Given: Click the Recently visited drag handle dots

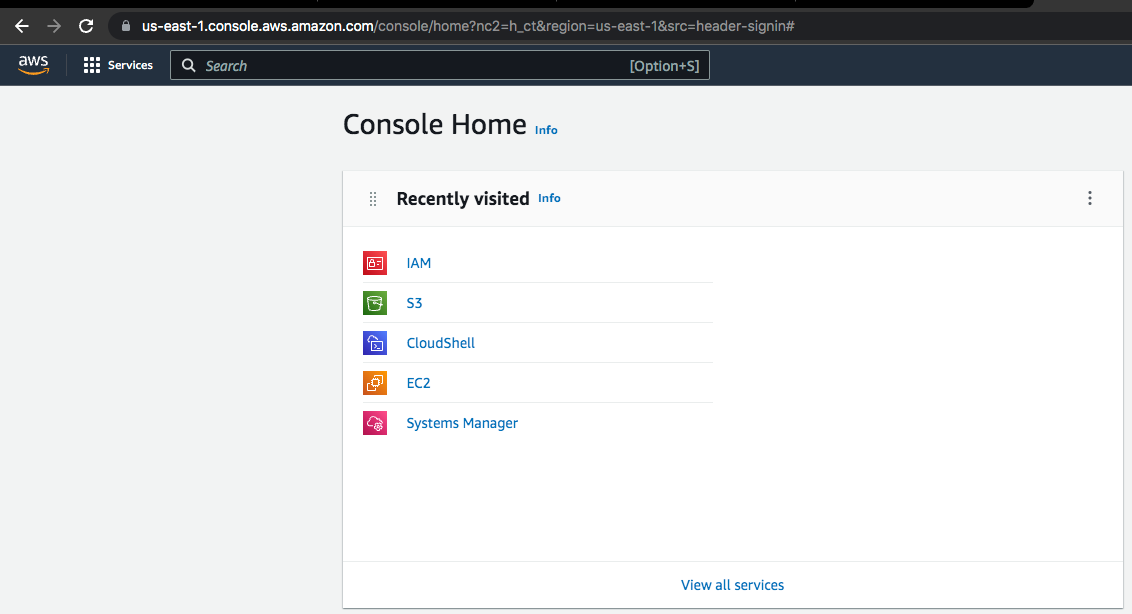Looking at the screenshot, I should pyautogui.click(x=372, y=198).
